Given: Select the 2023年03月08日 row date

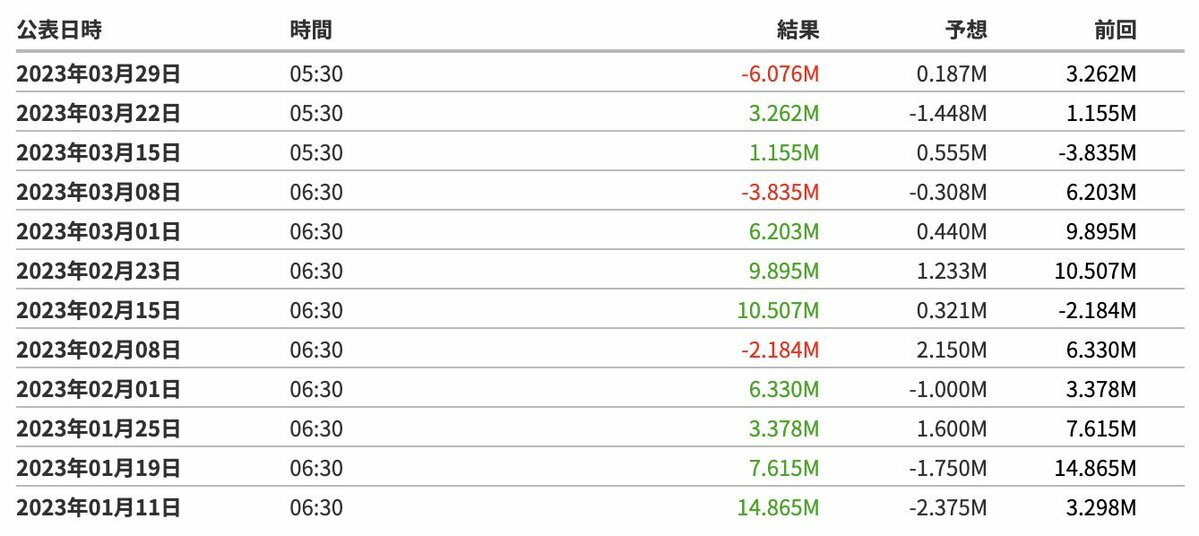Looking at the screenshot, I should click(x=98, y=192).
